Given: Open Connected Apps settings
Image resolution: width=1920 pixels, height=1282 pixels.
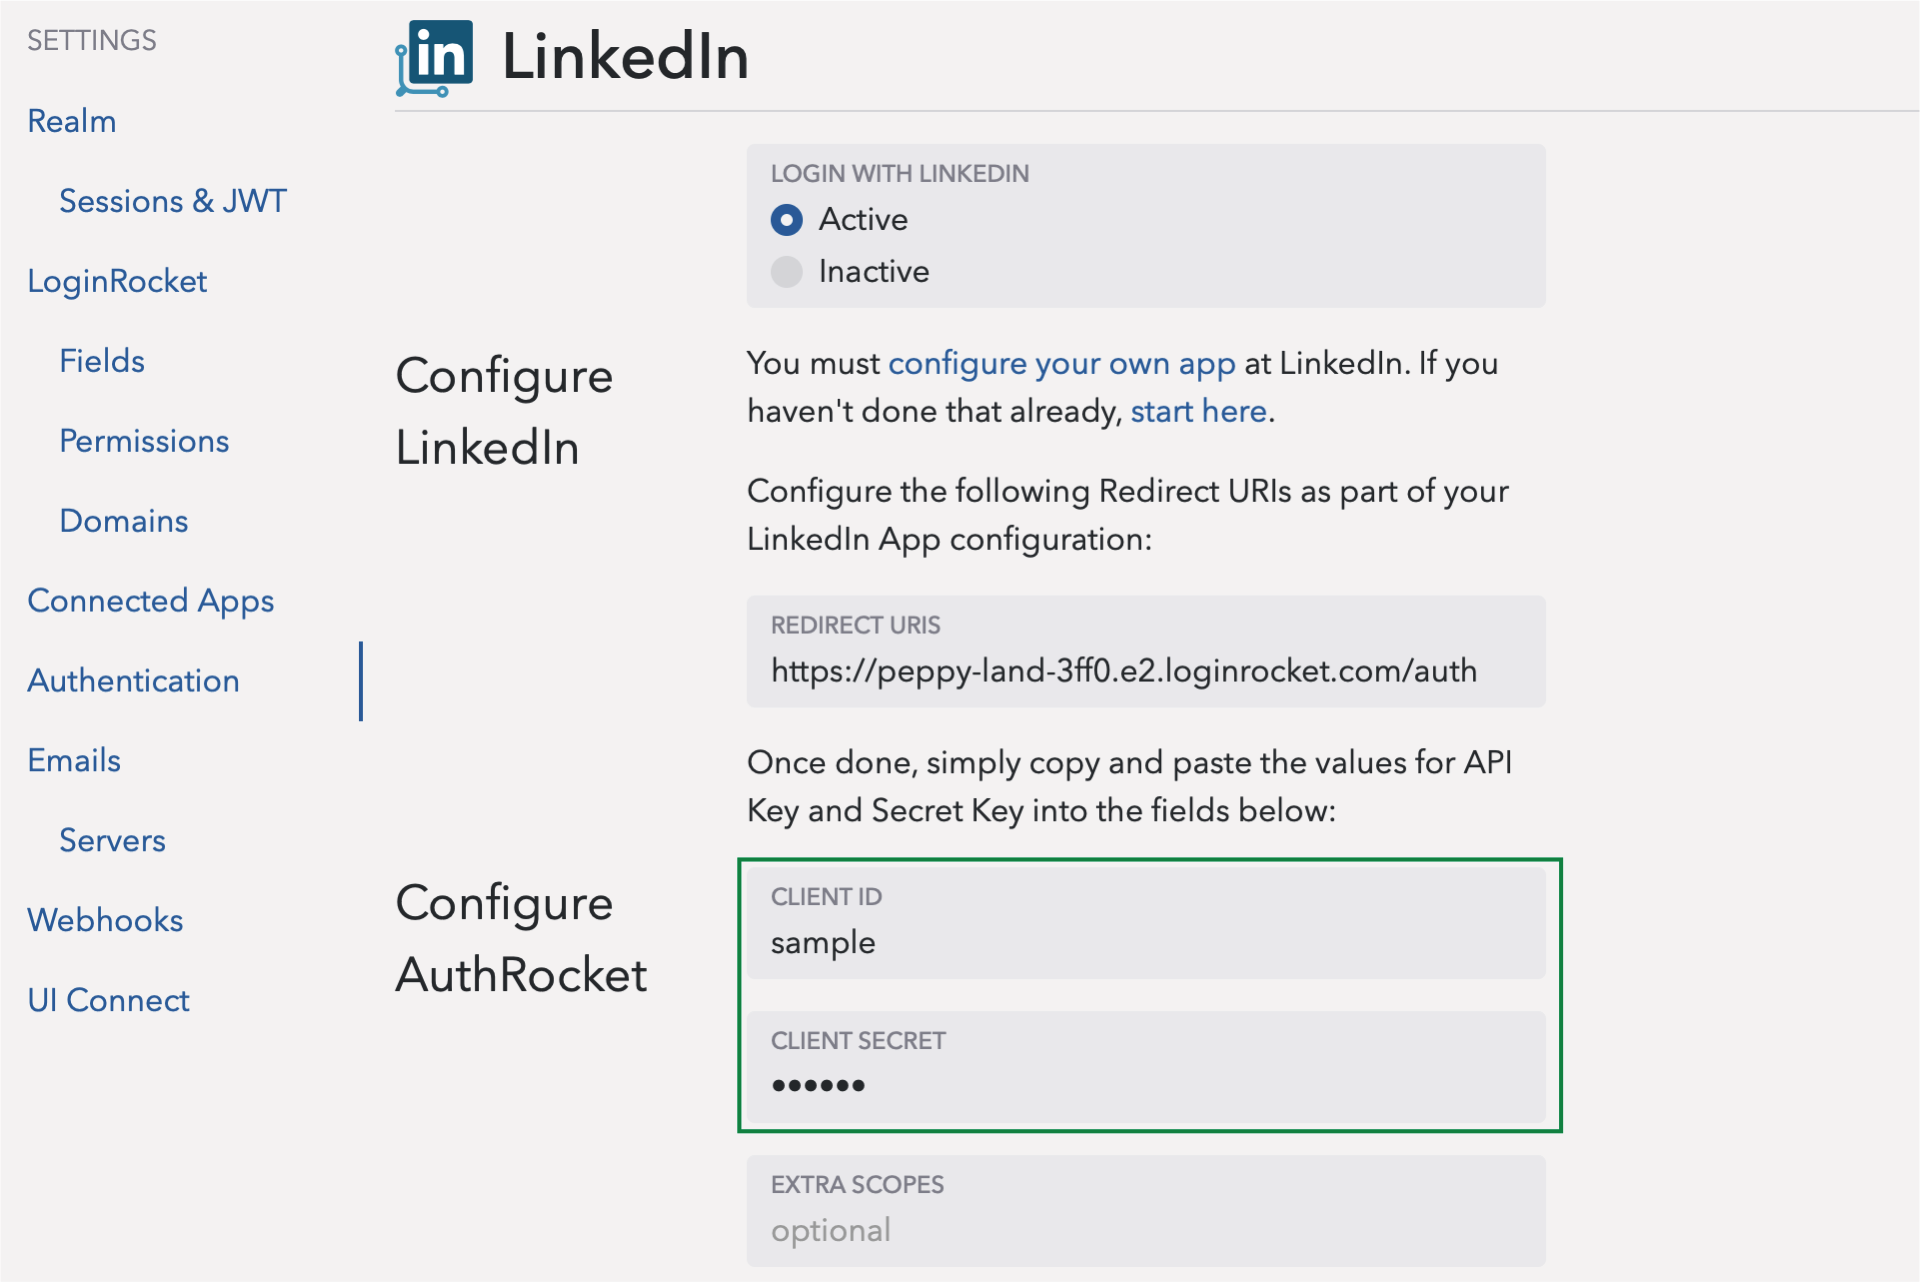Looking at the screenshot, I should (x=151, y=601).
